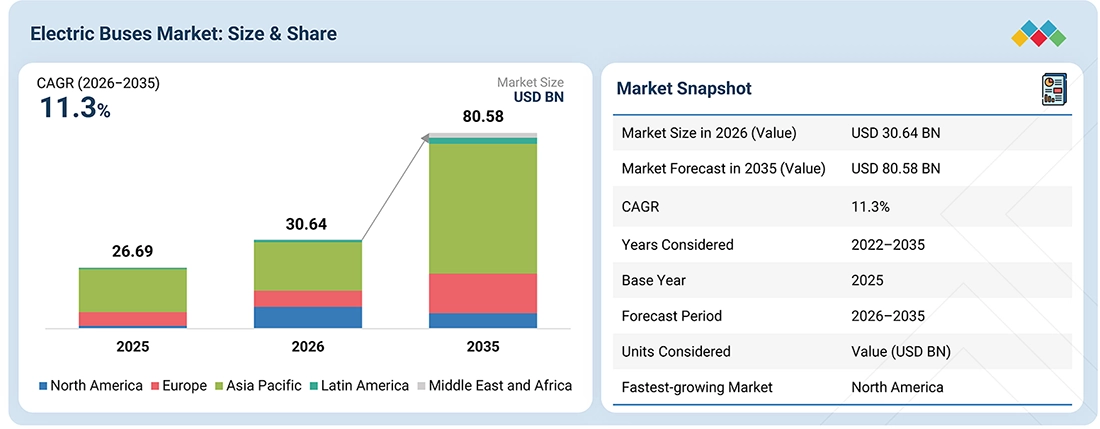Click the 'Market Forecast in 2035 (Value)' row label
Image resolution: width=1100 pixels, height=429 pixels.
pos(723,168)
